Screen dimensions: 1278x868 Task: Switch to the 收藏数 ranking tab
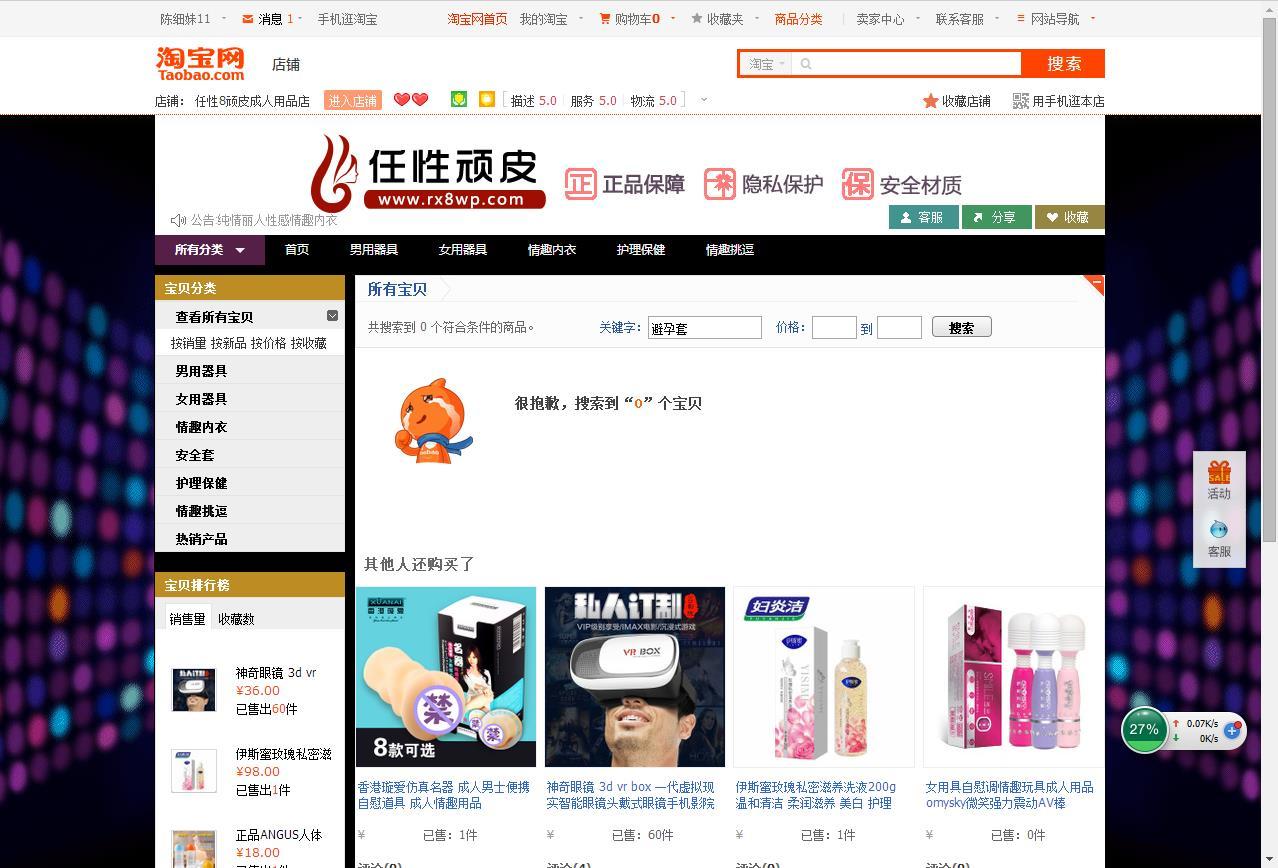[236, 619]
